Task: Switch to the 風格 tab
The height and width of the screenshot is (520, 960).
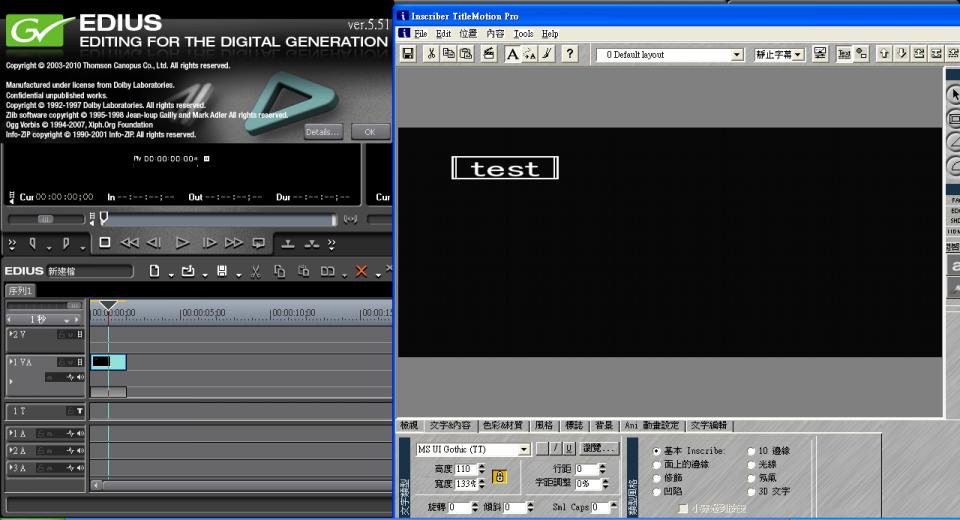Action: coord(544,425)
